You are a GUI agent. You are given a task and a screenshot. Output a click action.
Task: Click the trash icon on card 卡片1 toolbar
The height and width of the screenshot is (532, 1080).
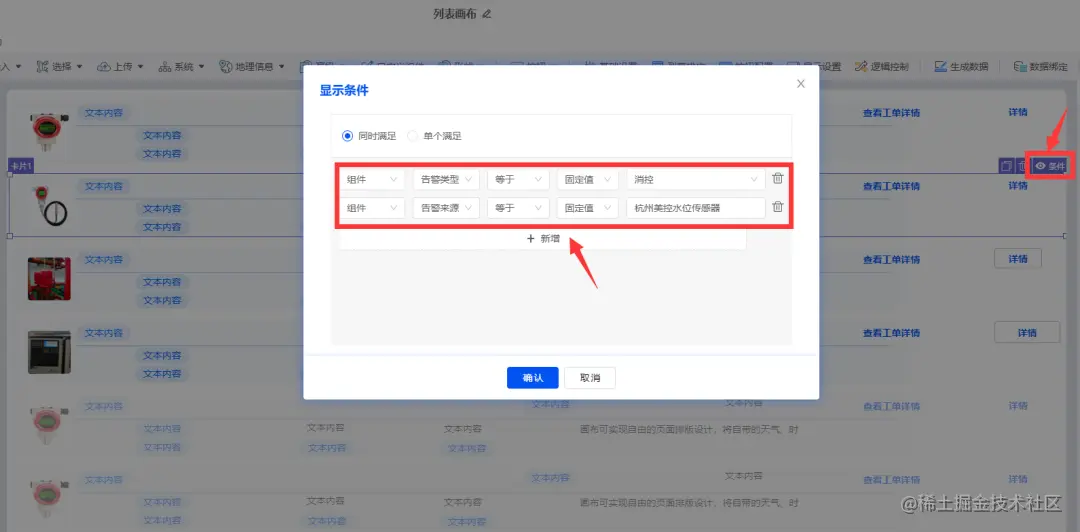coord(1021,166)
